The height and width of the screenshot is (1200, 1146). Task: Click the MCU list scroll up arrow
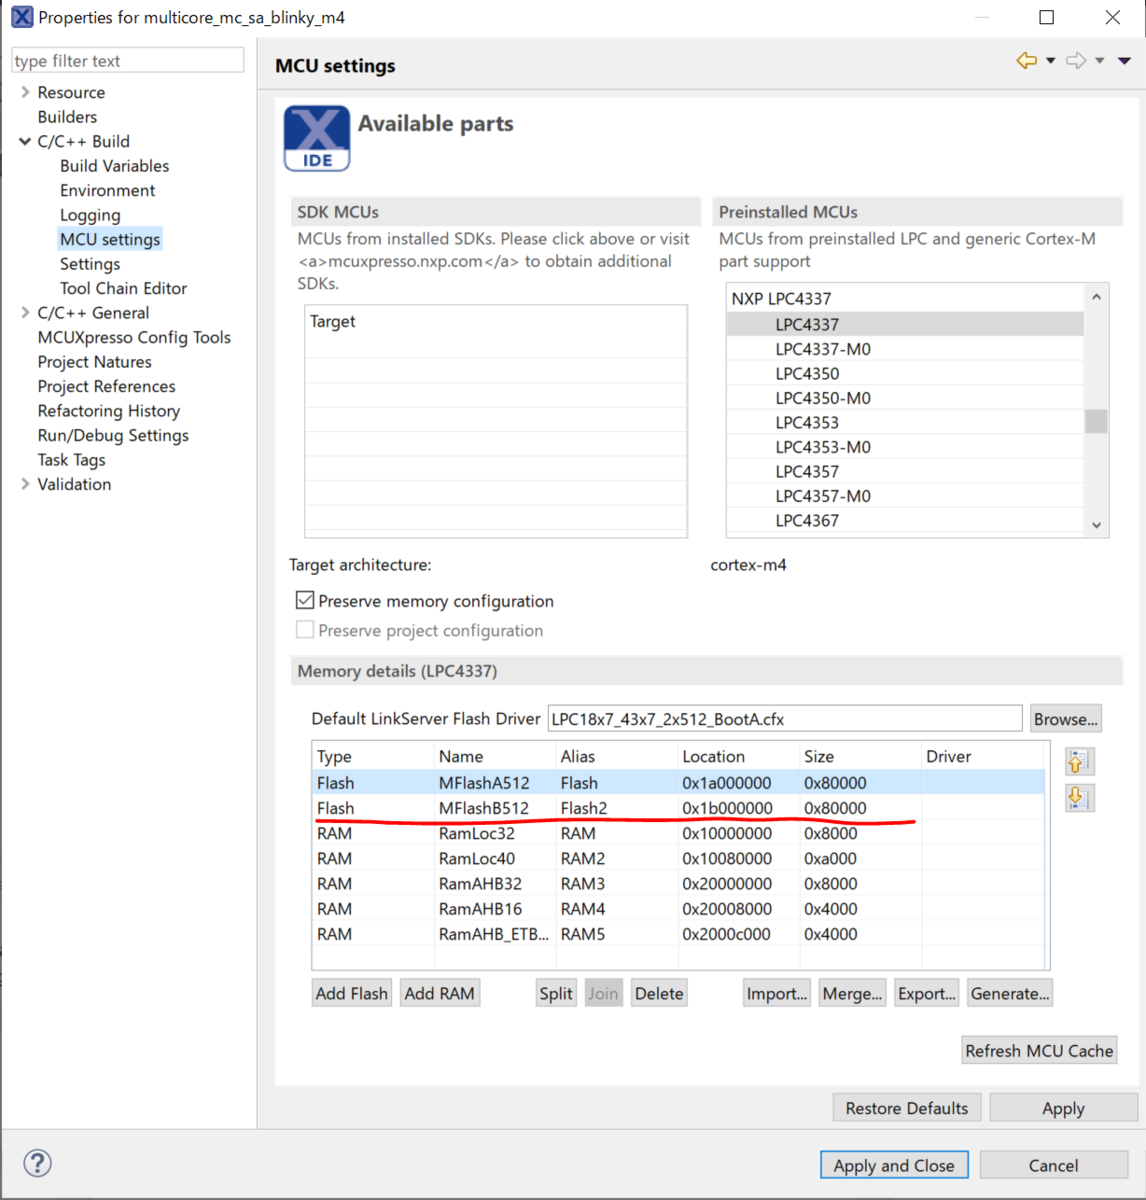tap(1097, 297)
